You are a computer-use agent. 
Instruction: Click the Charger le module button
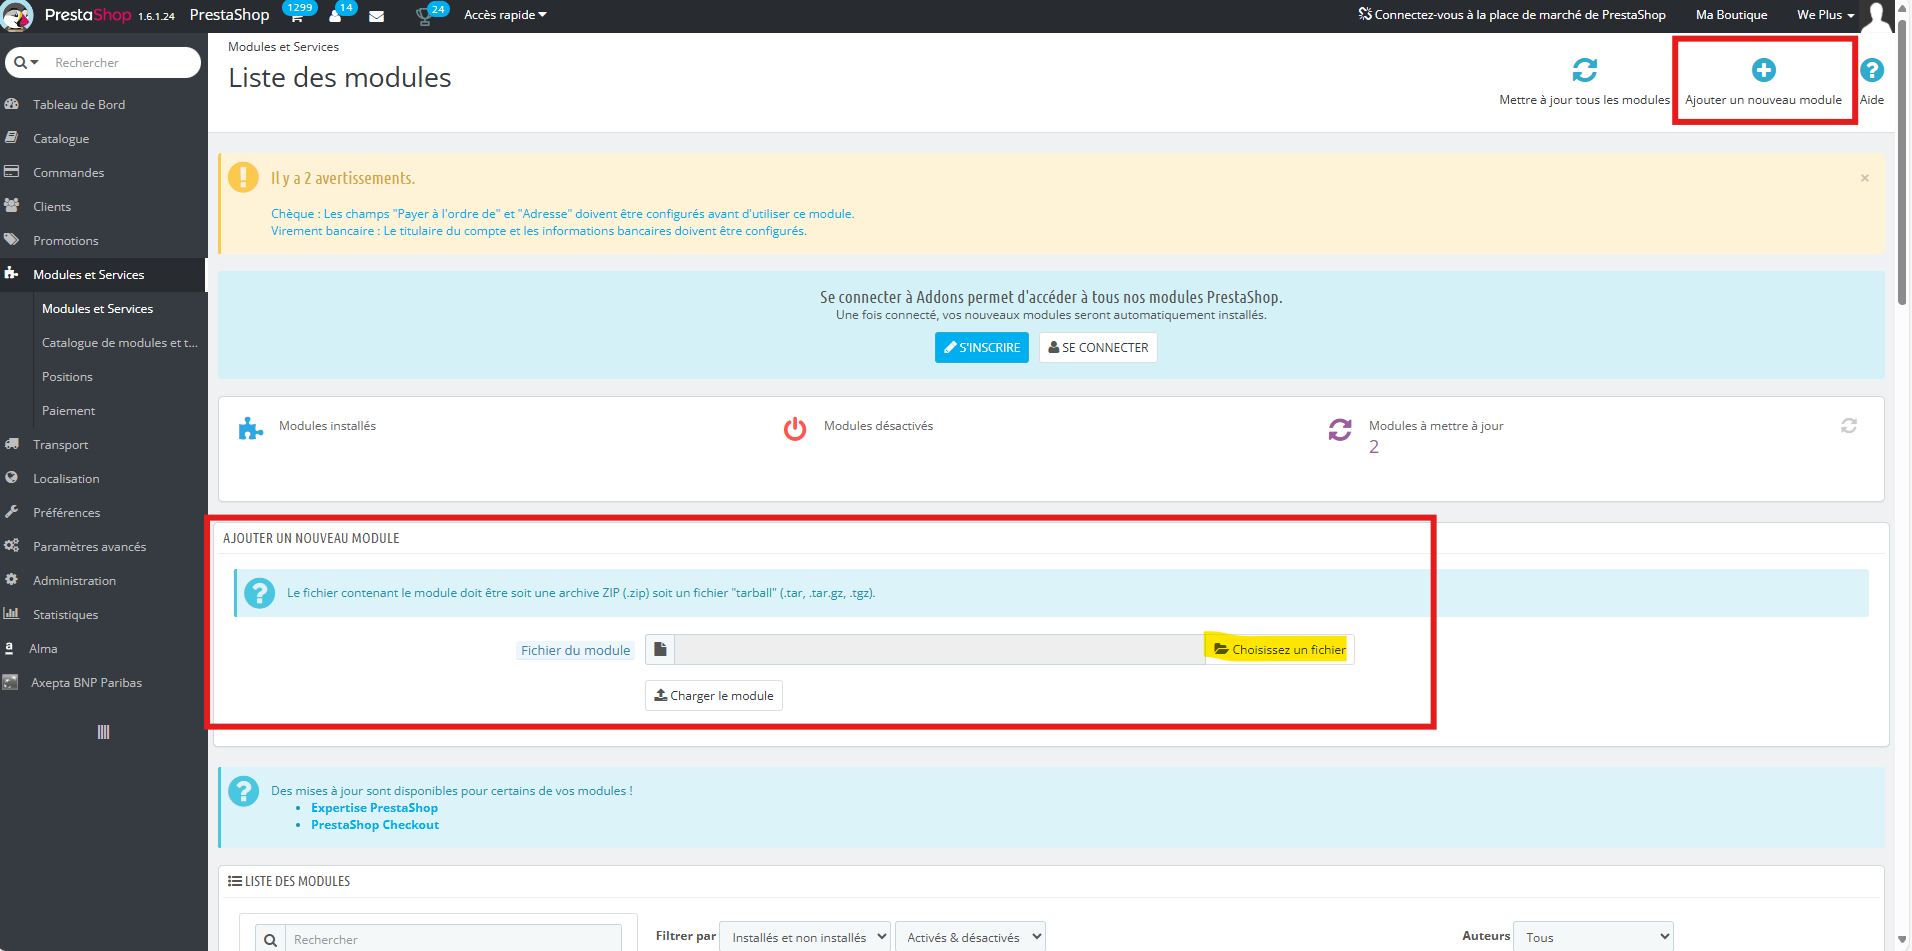tap(714, 696)
